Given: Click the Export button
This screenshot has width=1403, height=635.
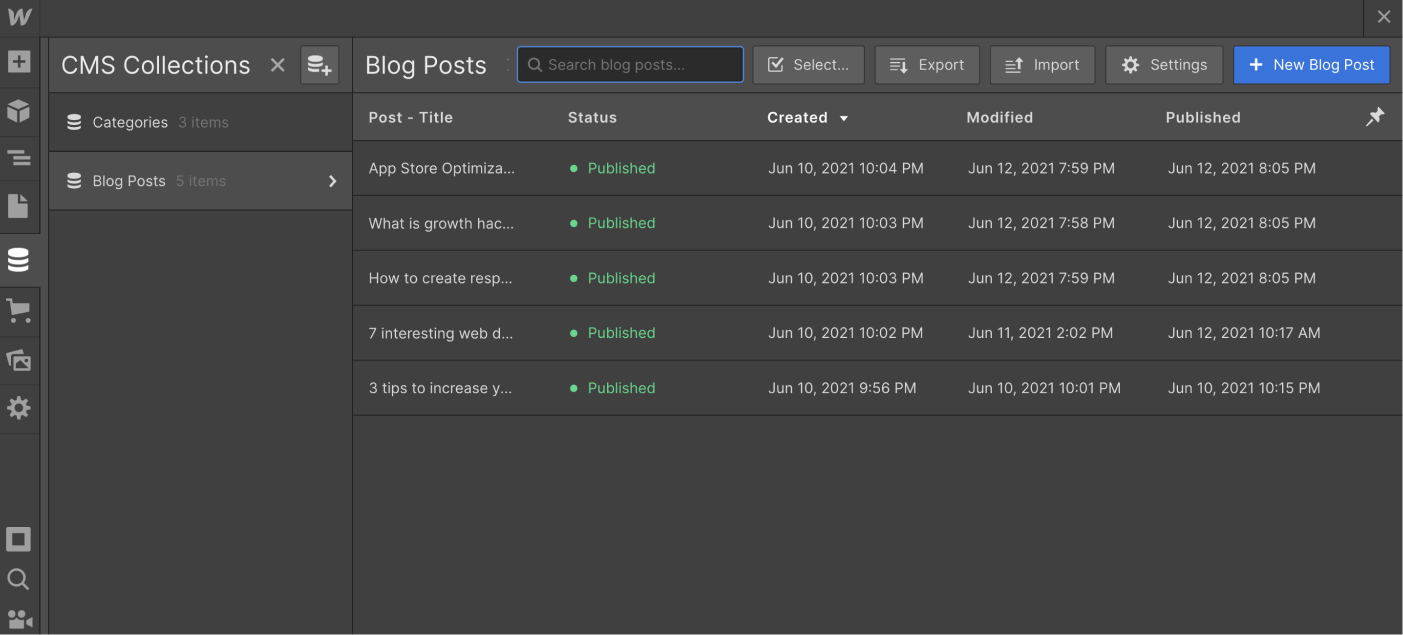Looking at the screenshot, I should click(x=927, y=65).
